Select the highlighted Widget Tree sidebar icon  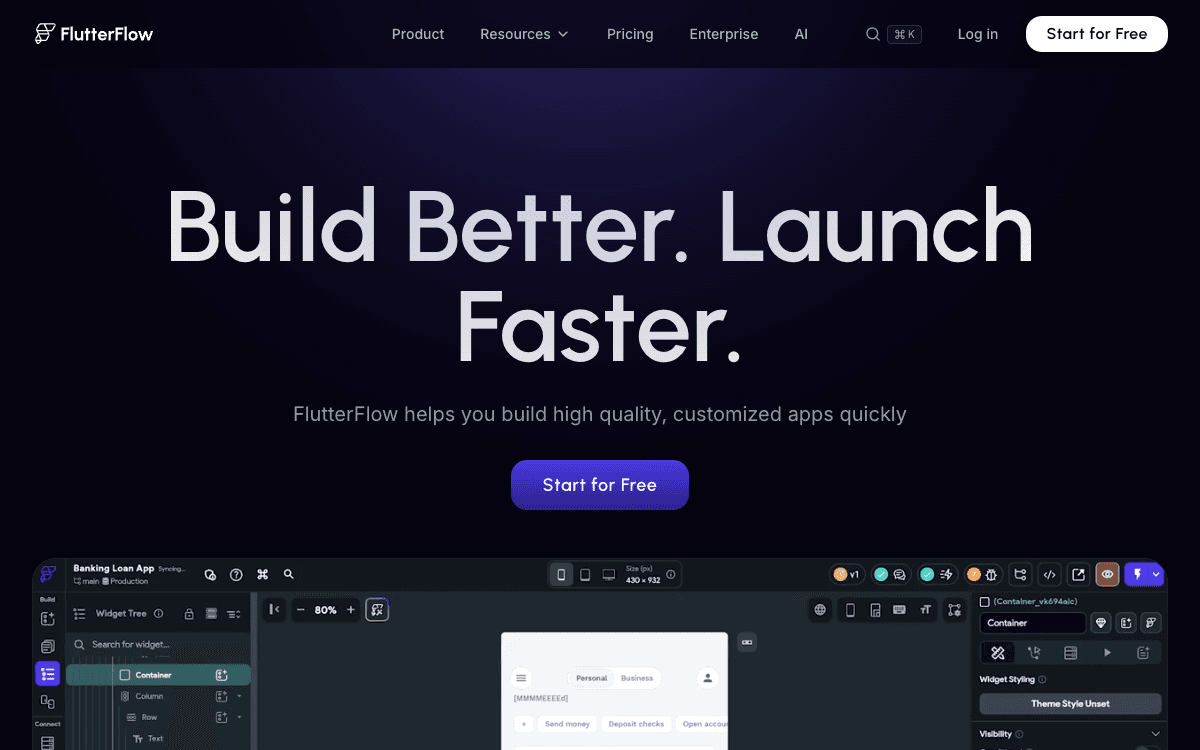tap(47, 674)
